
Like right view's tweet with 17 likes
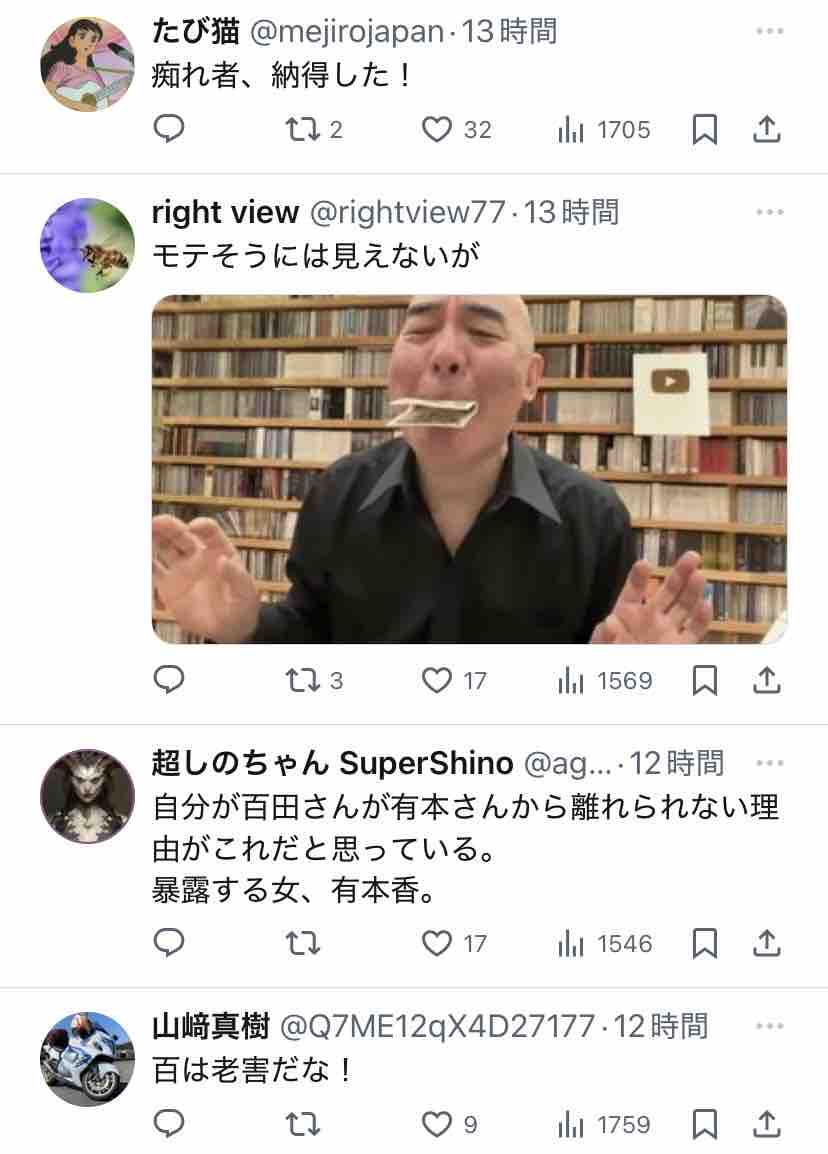[454, 681]
